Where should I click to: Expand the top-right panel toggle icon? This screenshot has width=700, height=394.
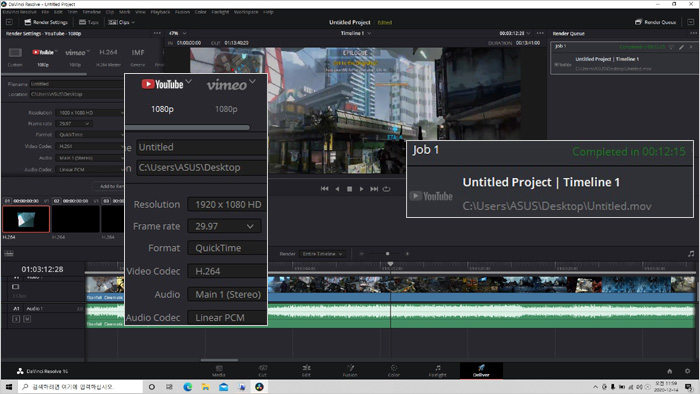[690, 22]
